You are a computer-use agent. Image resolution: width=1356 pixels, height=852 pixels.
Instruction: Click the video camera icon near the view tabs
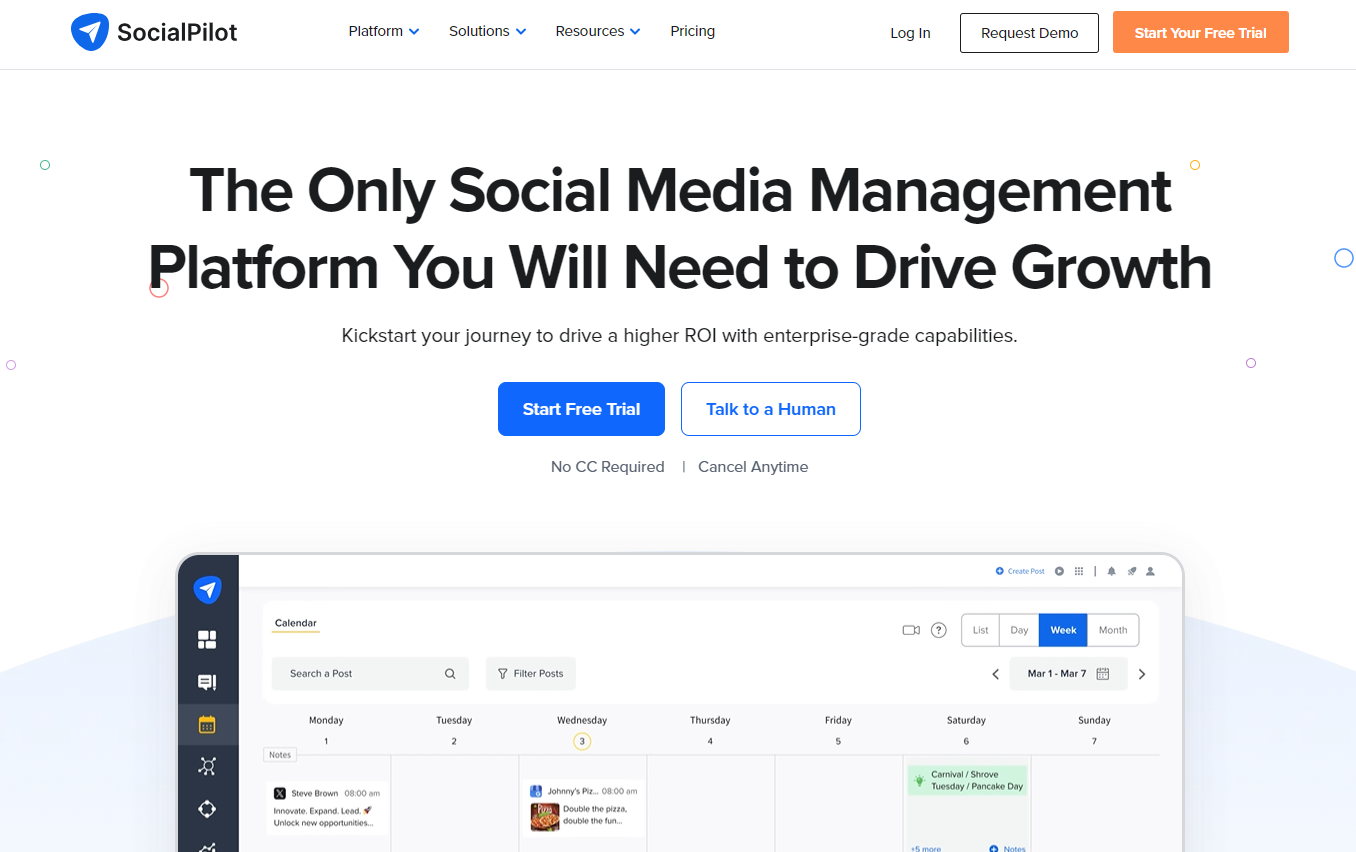(x=911, y=630)
